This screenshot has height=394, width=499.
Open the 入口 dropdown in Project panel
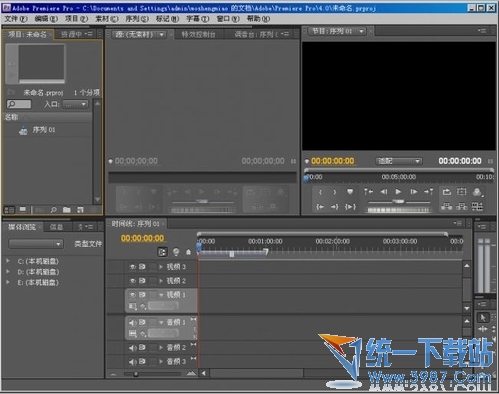pyautogui.click(x=76, y=104)
